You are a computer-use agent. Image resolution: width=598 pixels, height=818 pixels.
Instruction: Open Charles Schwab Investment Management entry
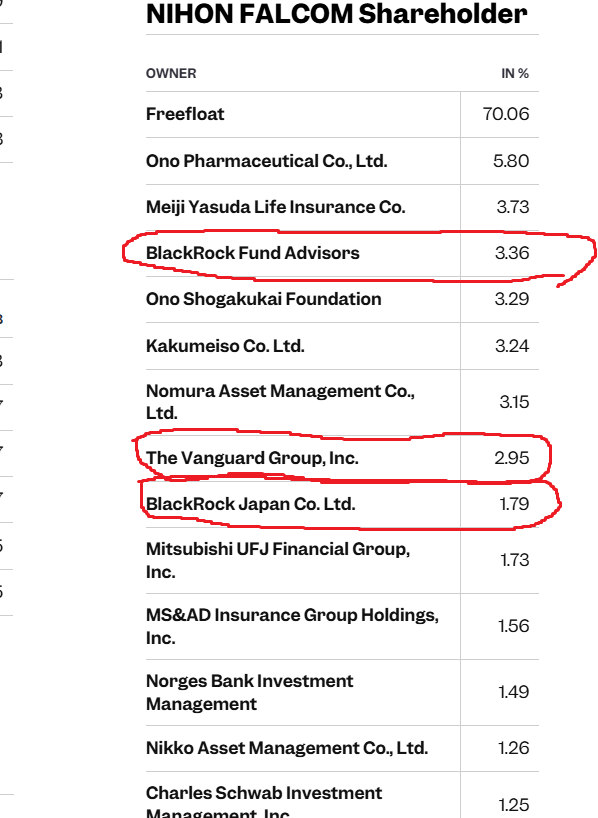click(264, 803)
